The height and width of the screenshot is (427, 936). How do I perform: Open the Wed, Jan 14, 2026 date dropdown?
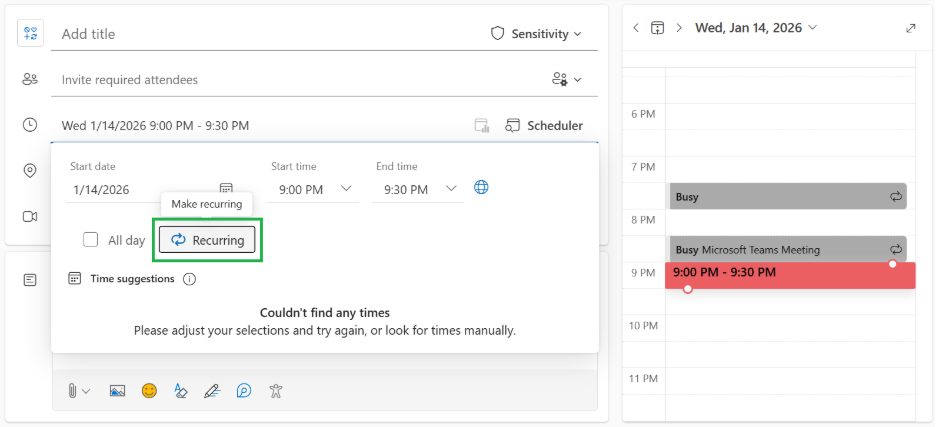756,27
